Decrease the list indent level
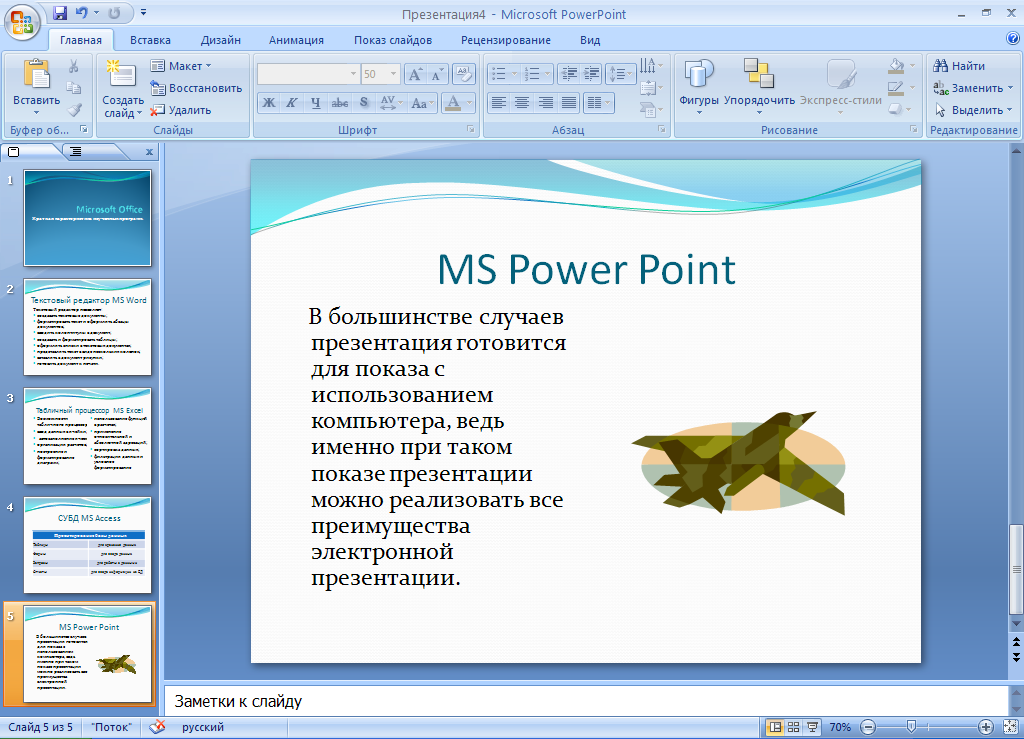The width and height of the screenshot is (1024, 739). click(569, 74)
